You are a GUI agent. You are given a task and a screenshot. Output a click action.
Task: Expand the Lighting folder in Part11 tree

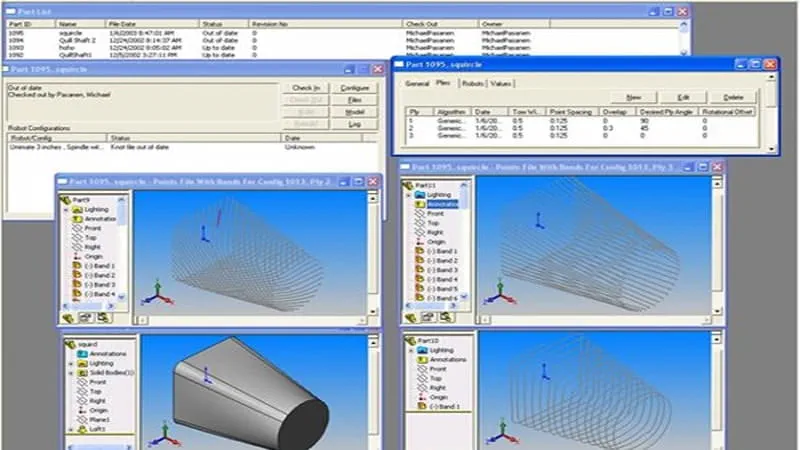coord(406,194)
